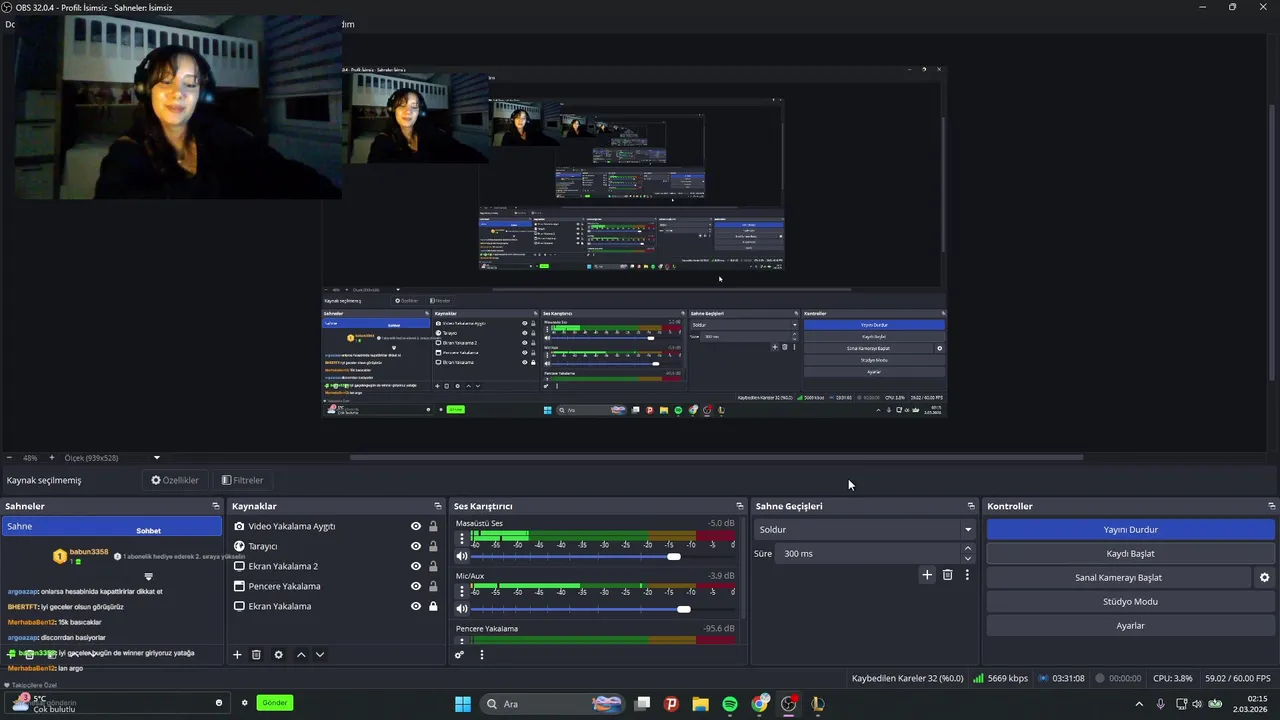Open the Windows Start menu
Screen dimensions: 1280x720
click(463, 704)
